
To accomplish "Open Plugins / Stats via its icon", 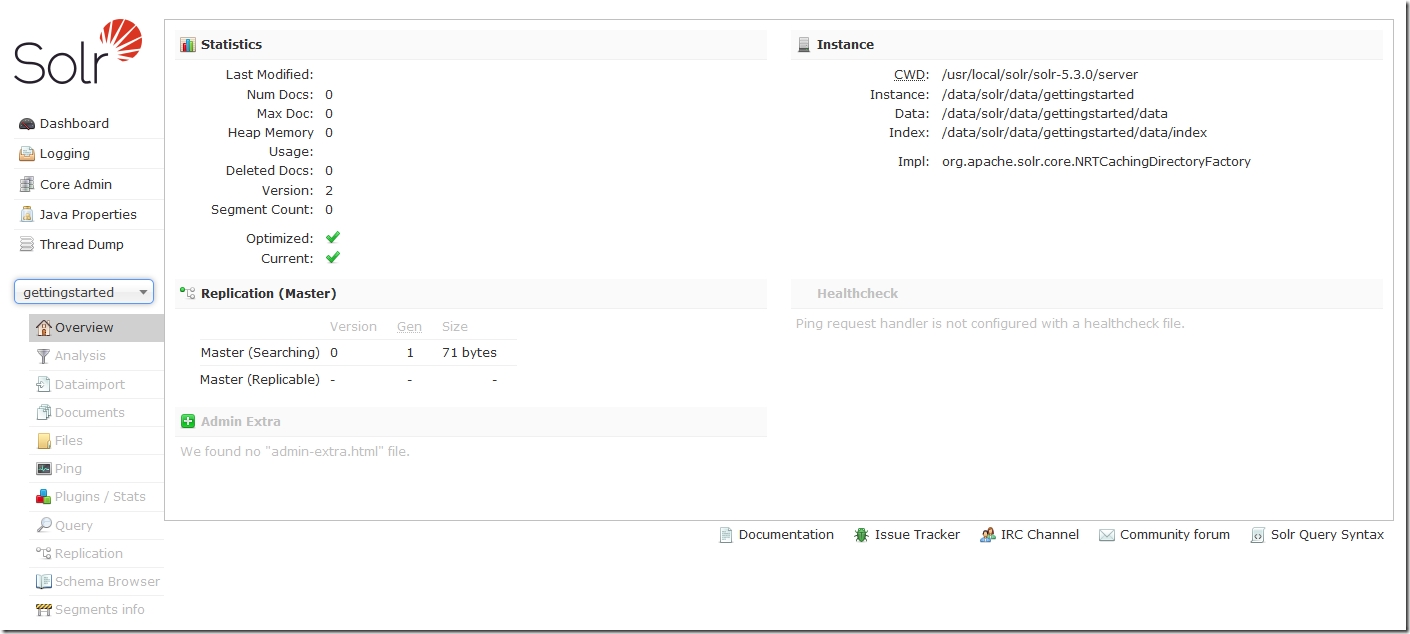I will point(44,496).
